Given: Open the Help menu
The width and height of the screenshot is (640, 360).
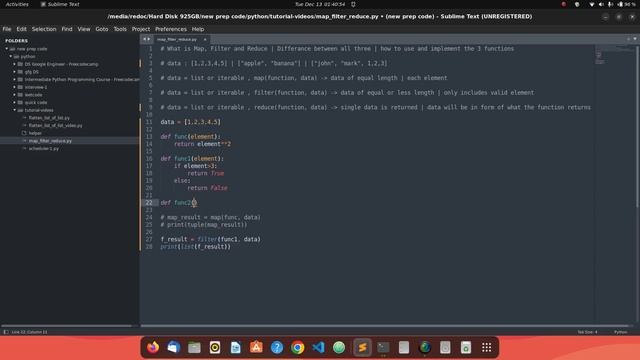Looking at the screenshot, I should pos(198,29).
